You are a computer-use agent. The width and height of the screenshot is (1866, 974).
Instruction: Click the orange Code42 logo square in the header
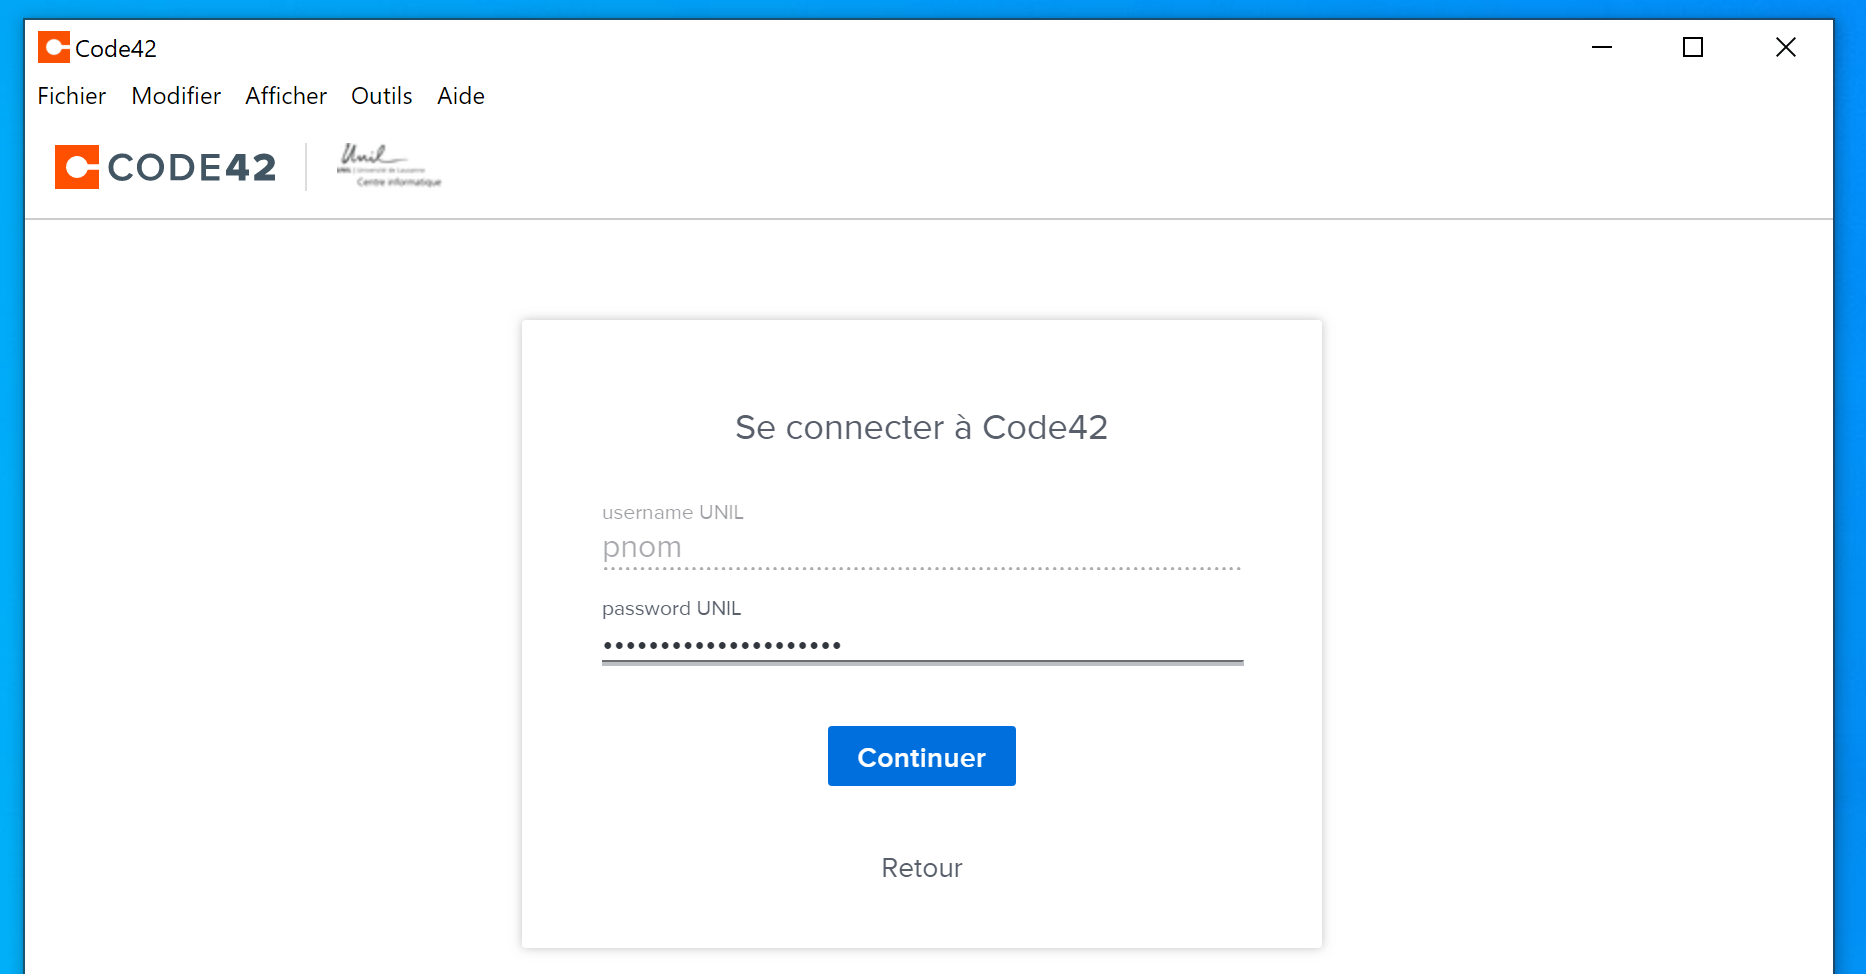pyautogui.click(x=77, y=167)
